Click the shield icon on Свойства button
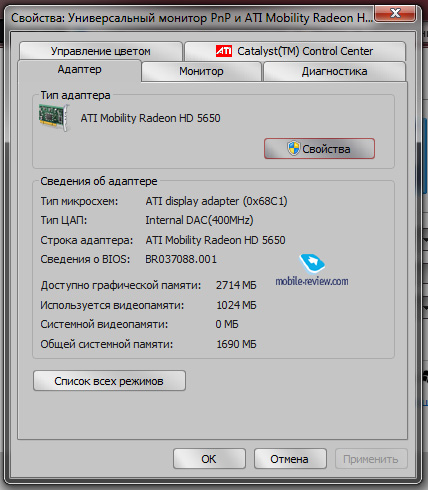The height and width of the screenshot is (490, 428). tap(293, 149)
